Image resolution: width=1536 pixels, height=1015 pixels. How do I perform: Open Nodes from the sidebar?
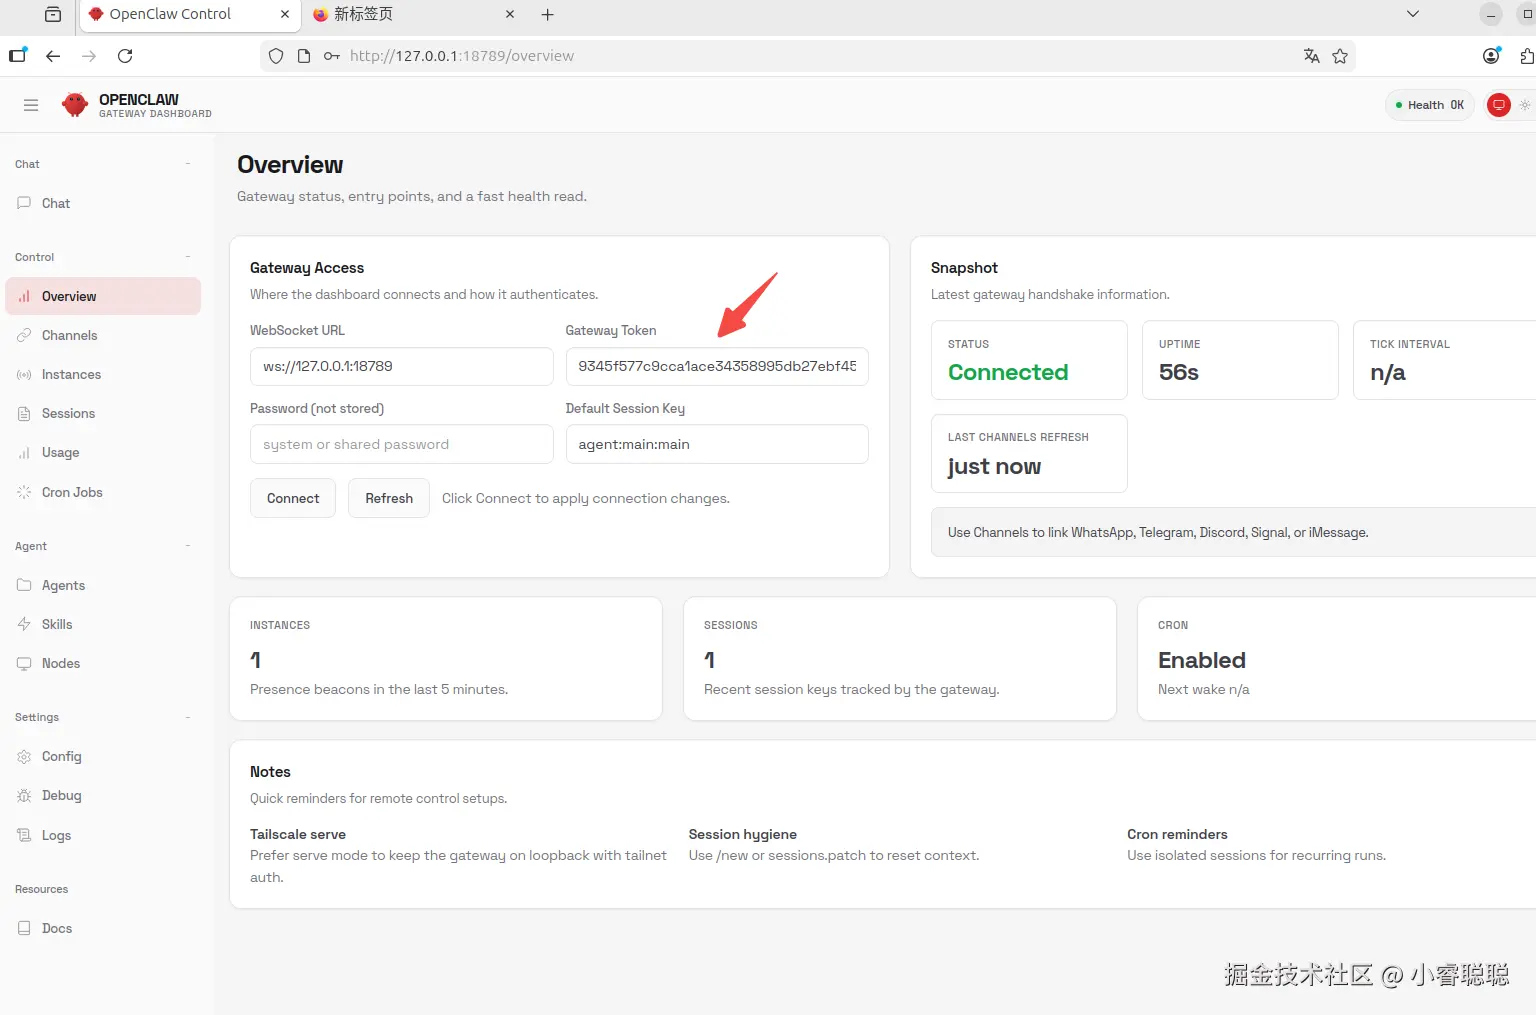click(x=103, y=663)
